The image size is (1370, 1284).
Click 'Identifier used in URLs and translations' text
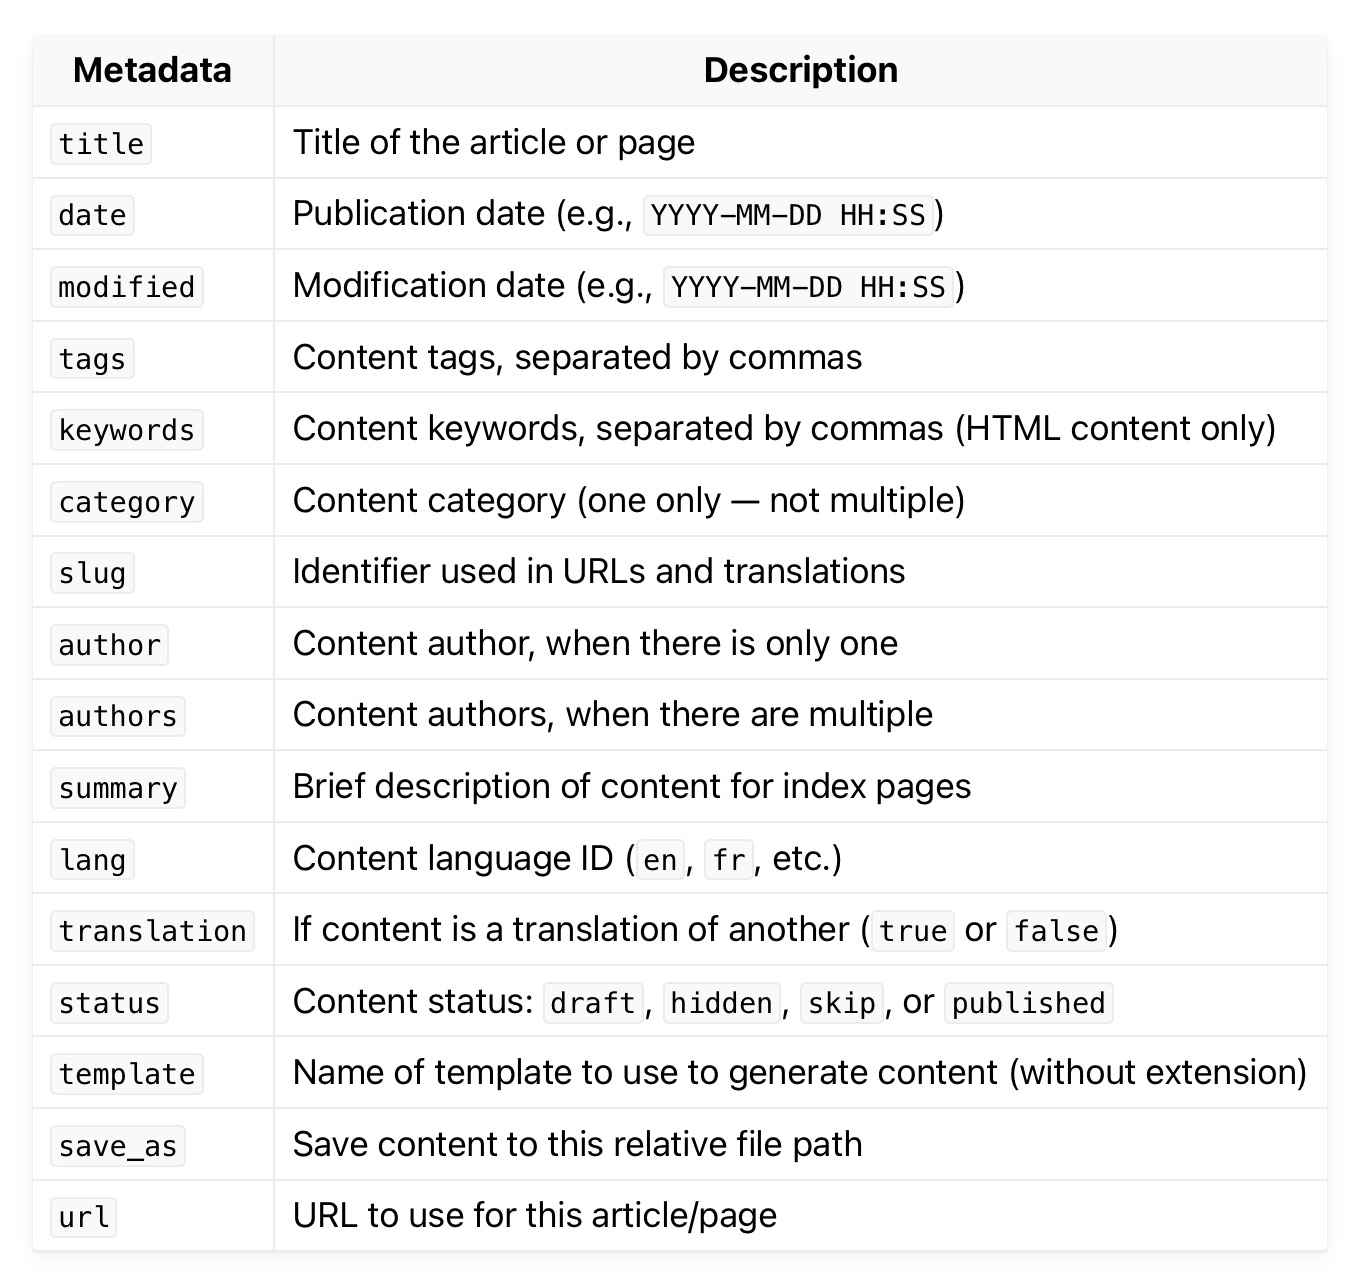point(598,571)
